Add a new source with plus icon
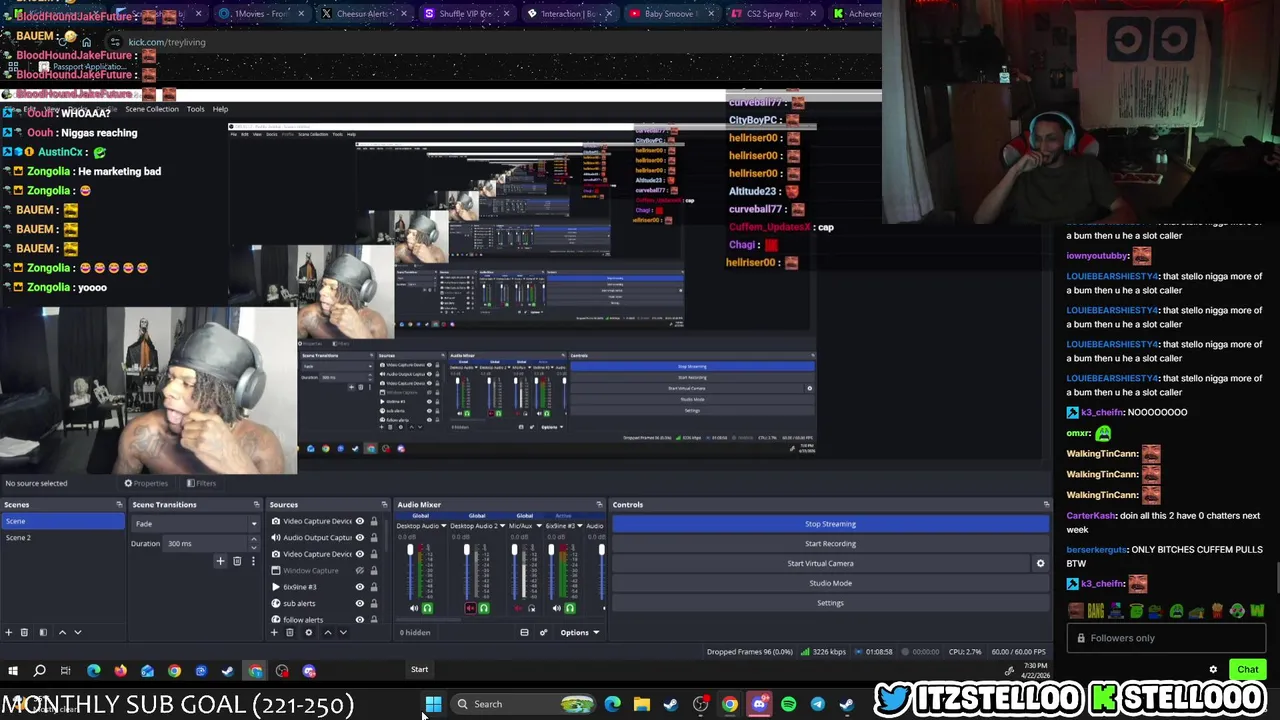Screen dimensions: 1280x720 point(274,632)
